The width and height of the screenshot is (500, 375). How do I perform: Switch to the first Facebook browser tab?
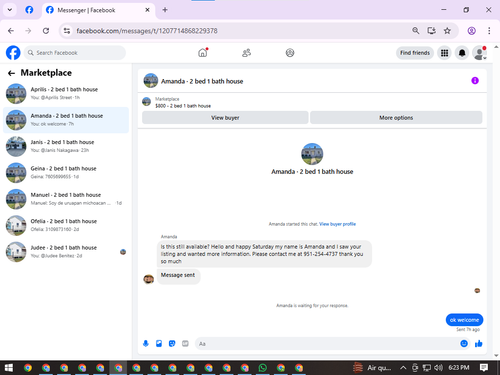point(29,10)
